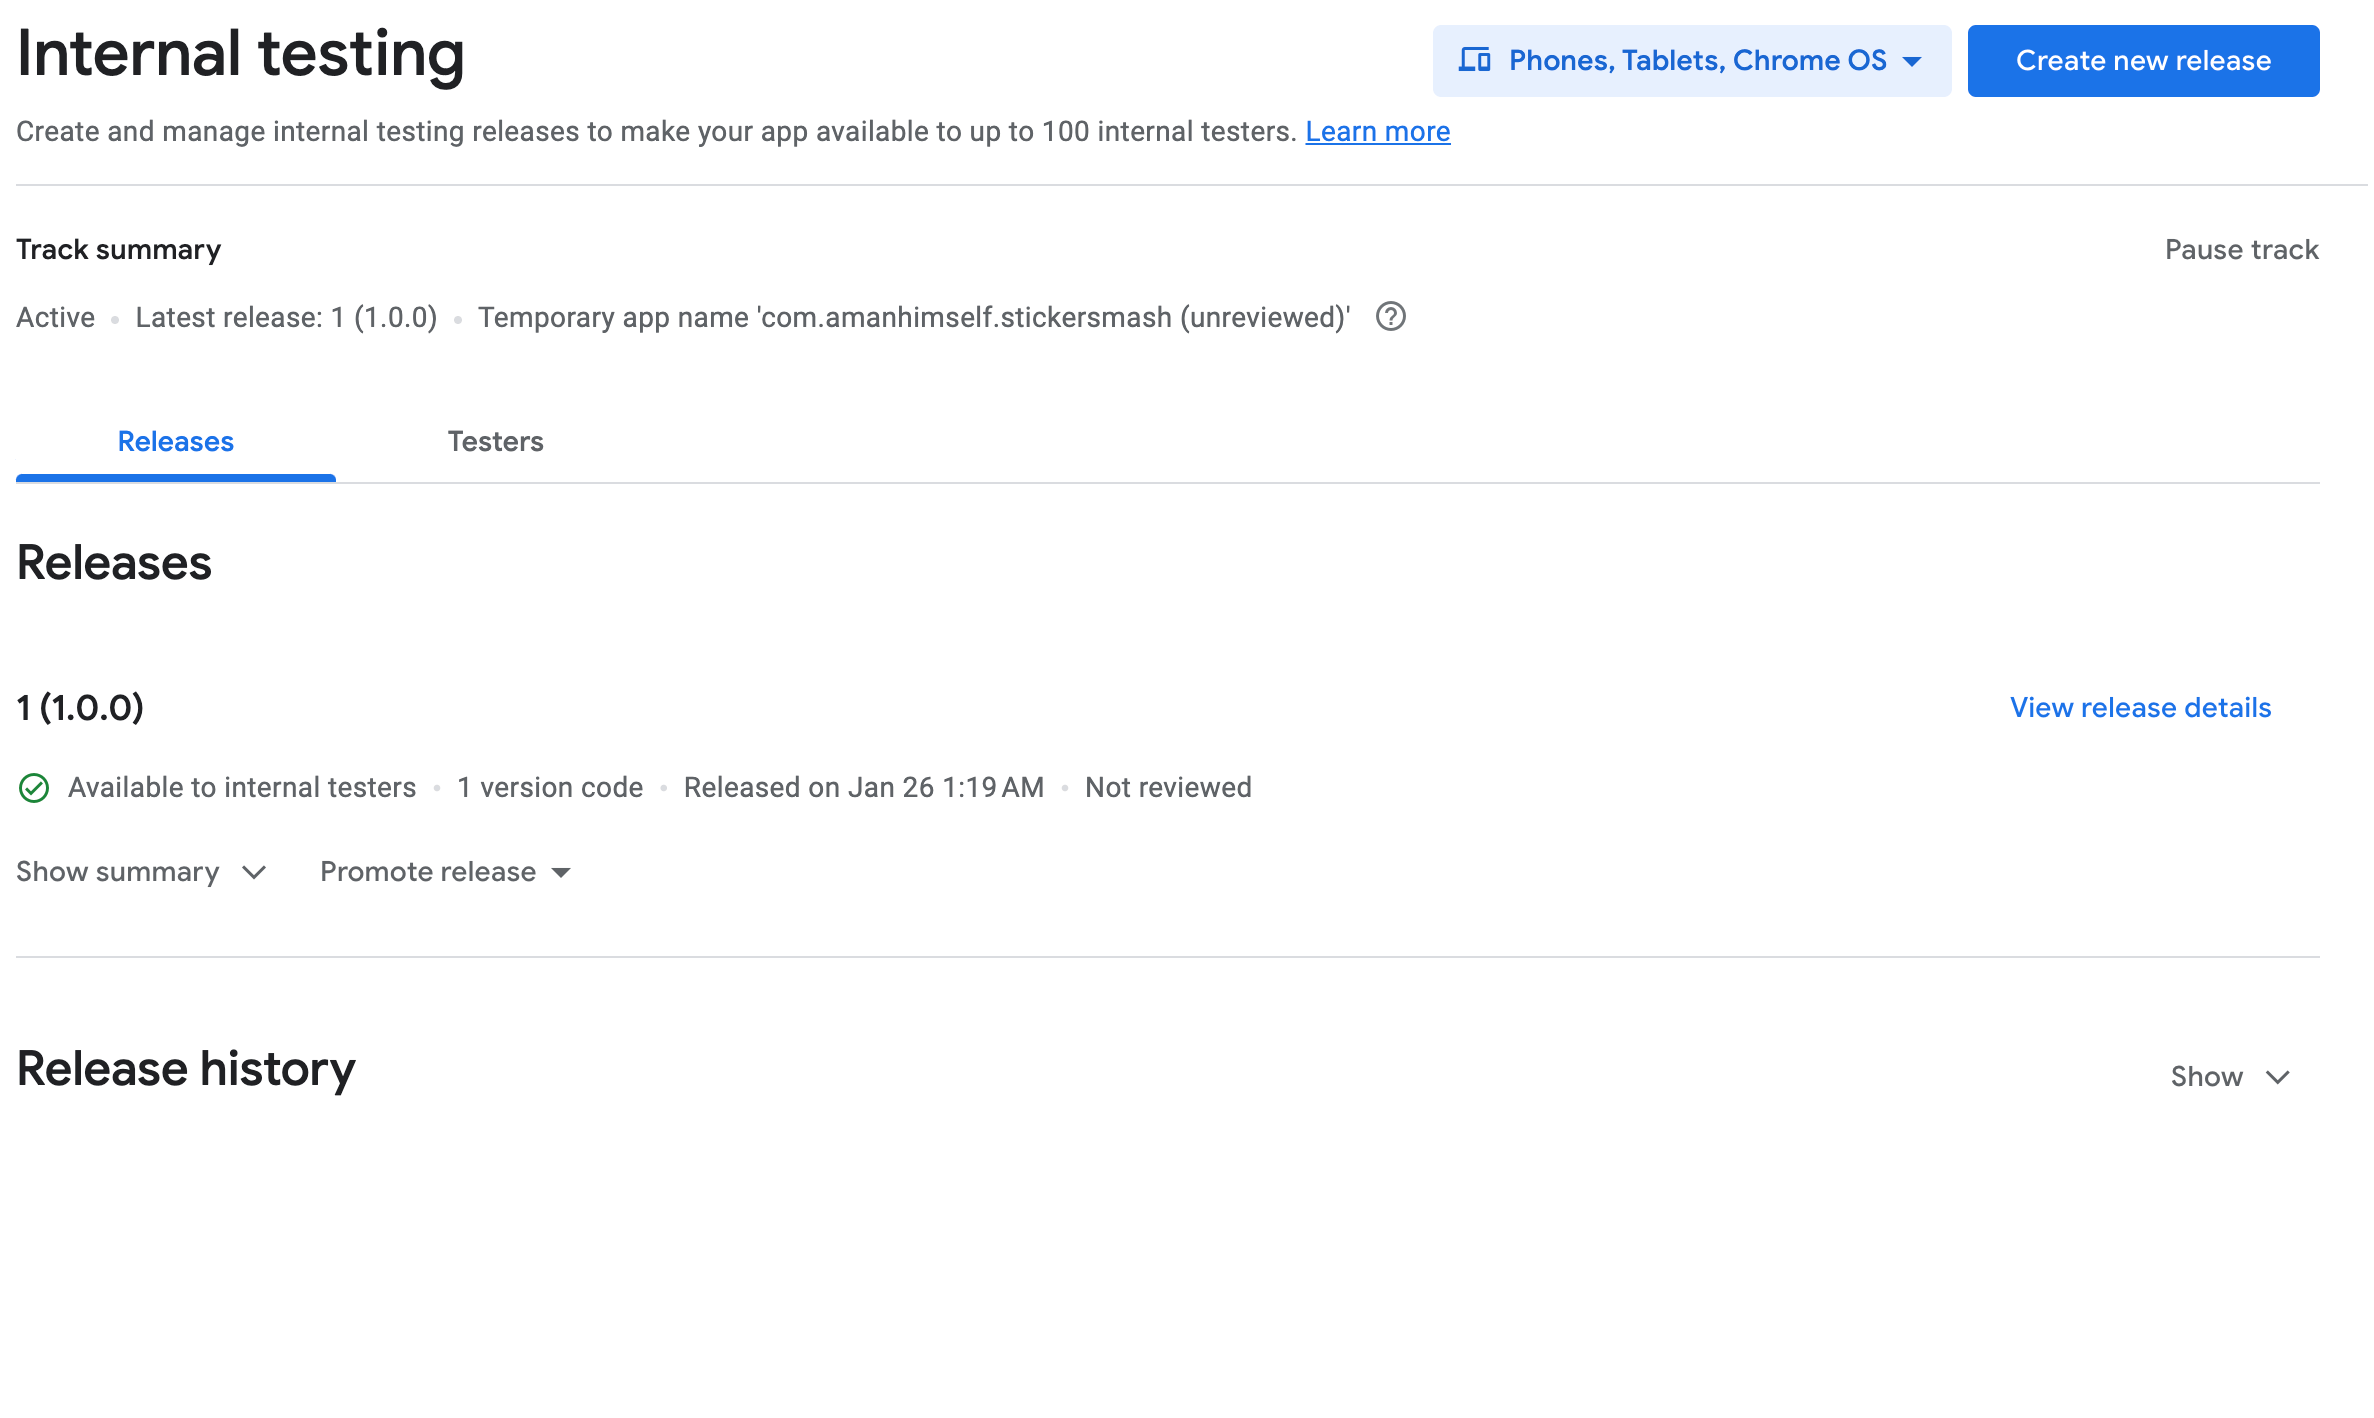
Task: Click Pause track button
Action: [2241, 250]
